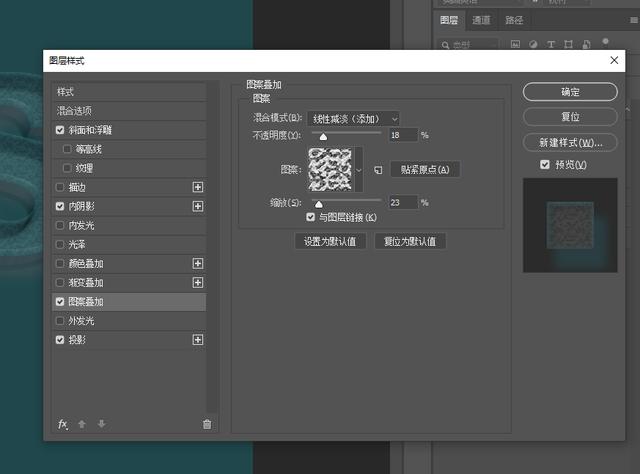Click the new pattern preset icon

click(378, 170)
